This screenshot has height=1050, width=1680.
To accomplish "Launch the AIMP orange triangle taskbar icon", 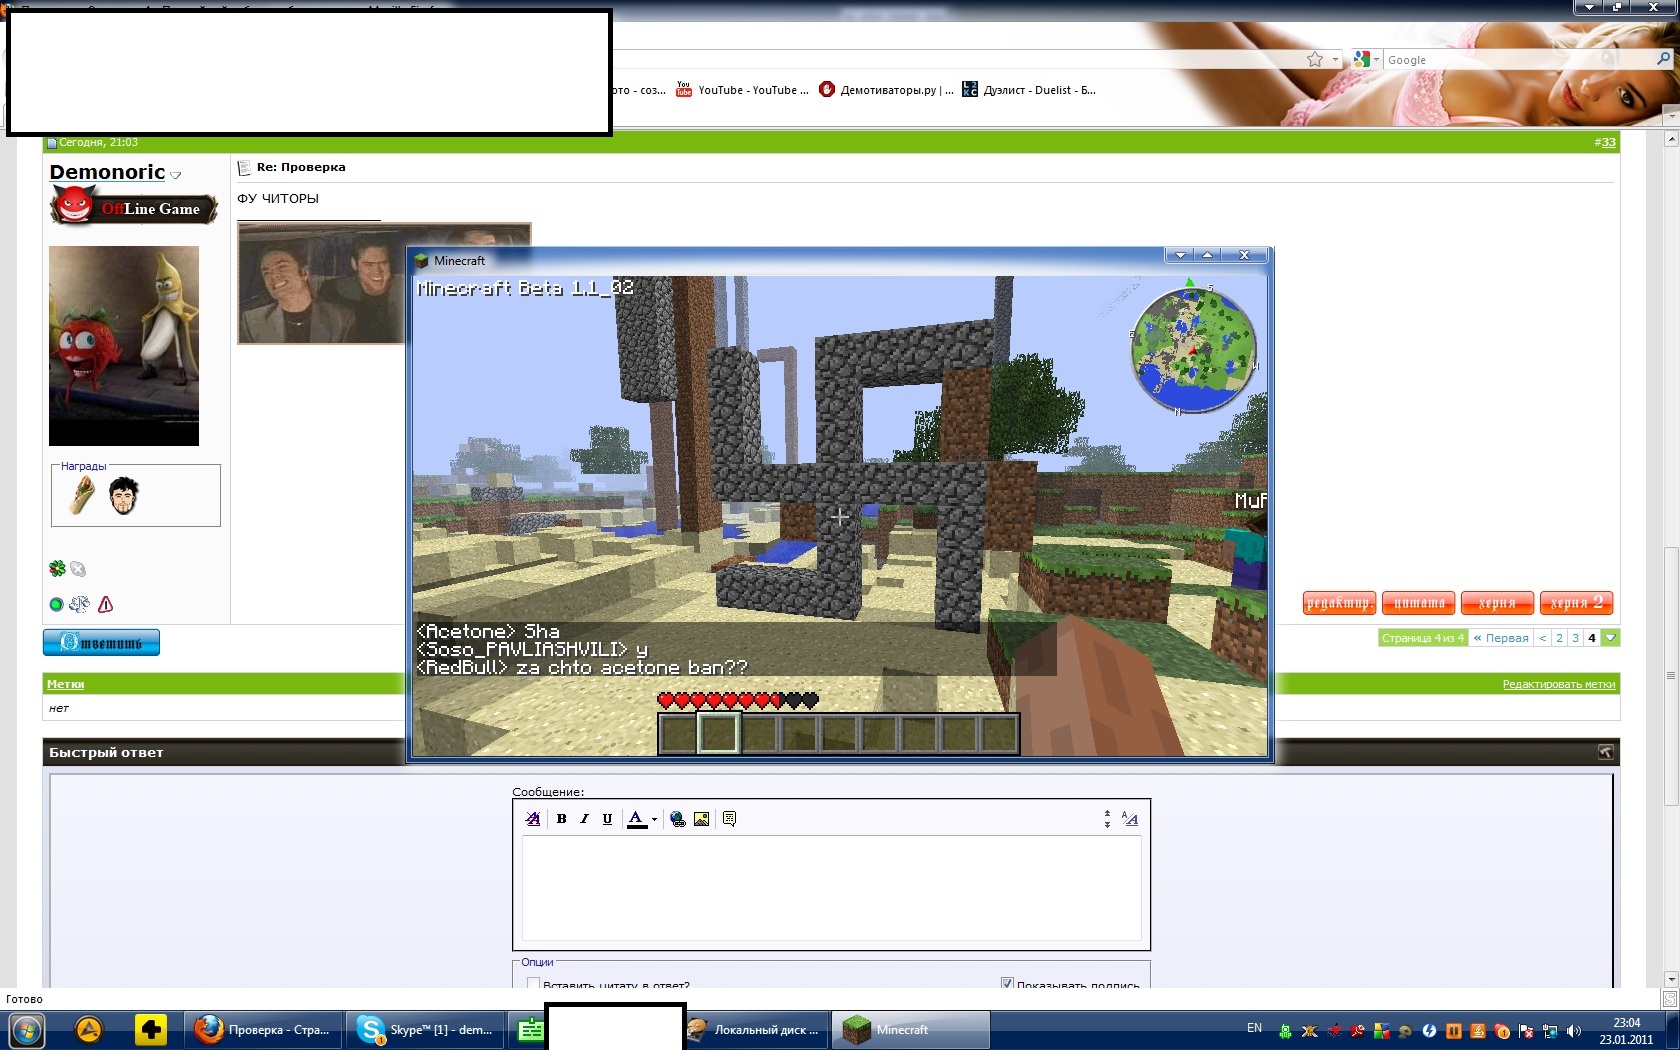I will [x=89, y=1030].
